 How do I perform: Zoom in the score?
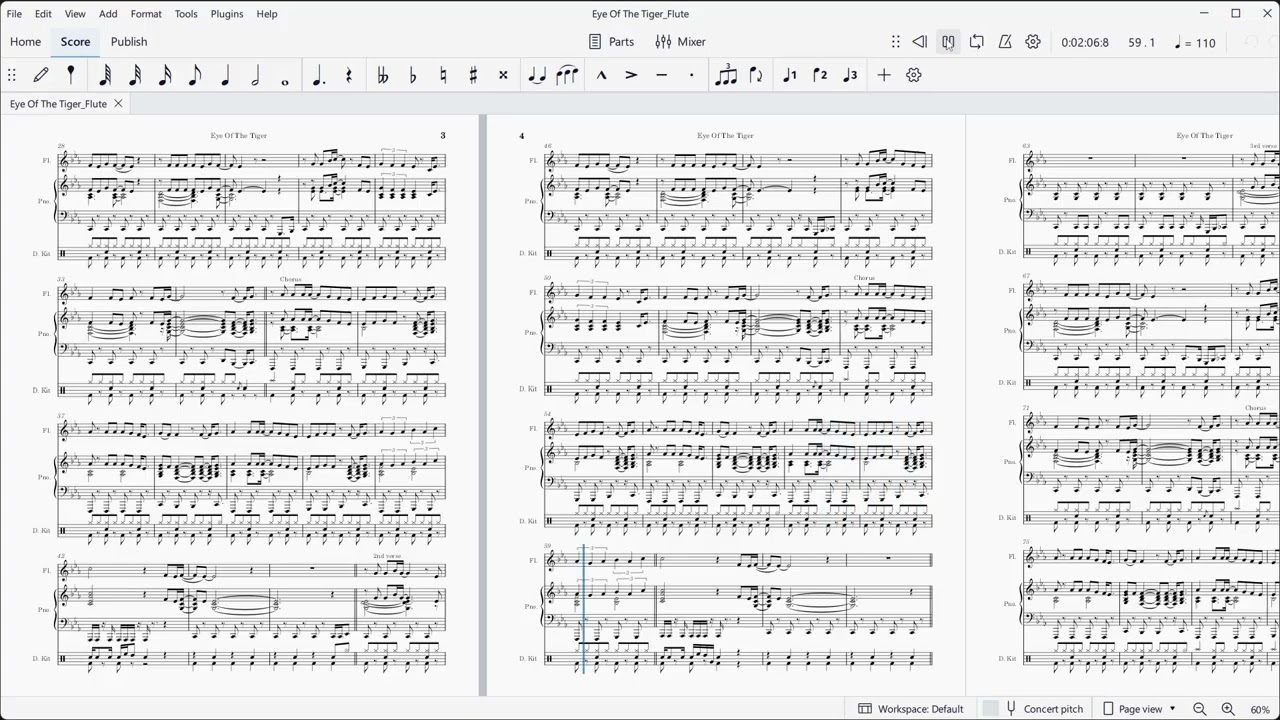[1228, 709]
